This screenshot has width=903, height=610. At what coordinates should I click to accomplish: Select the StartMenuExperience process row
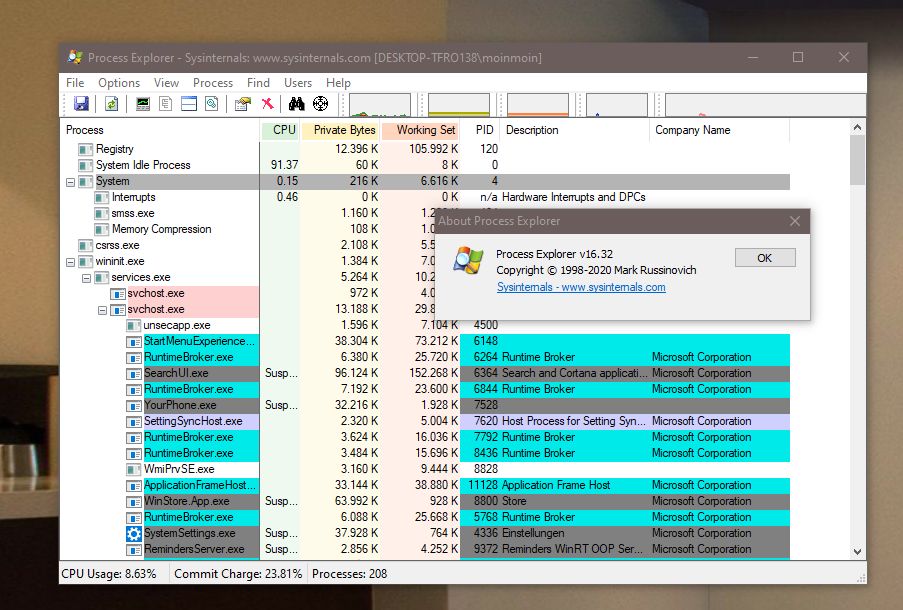[425, 342]
